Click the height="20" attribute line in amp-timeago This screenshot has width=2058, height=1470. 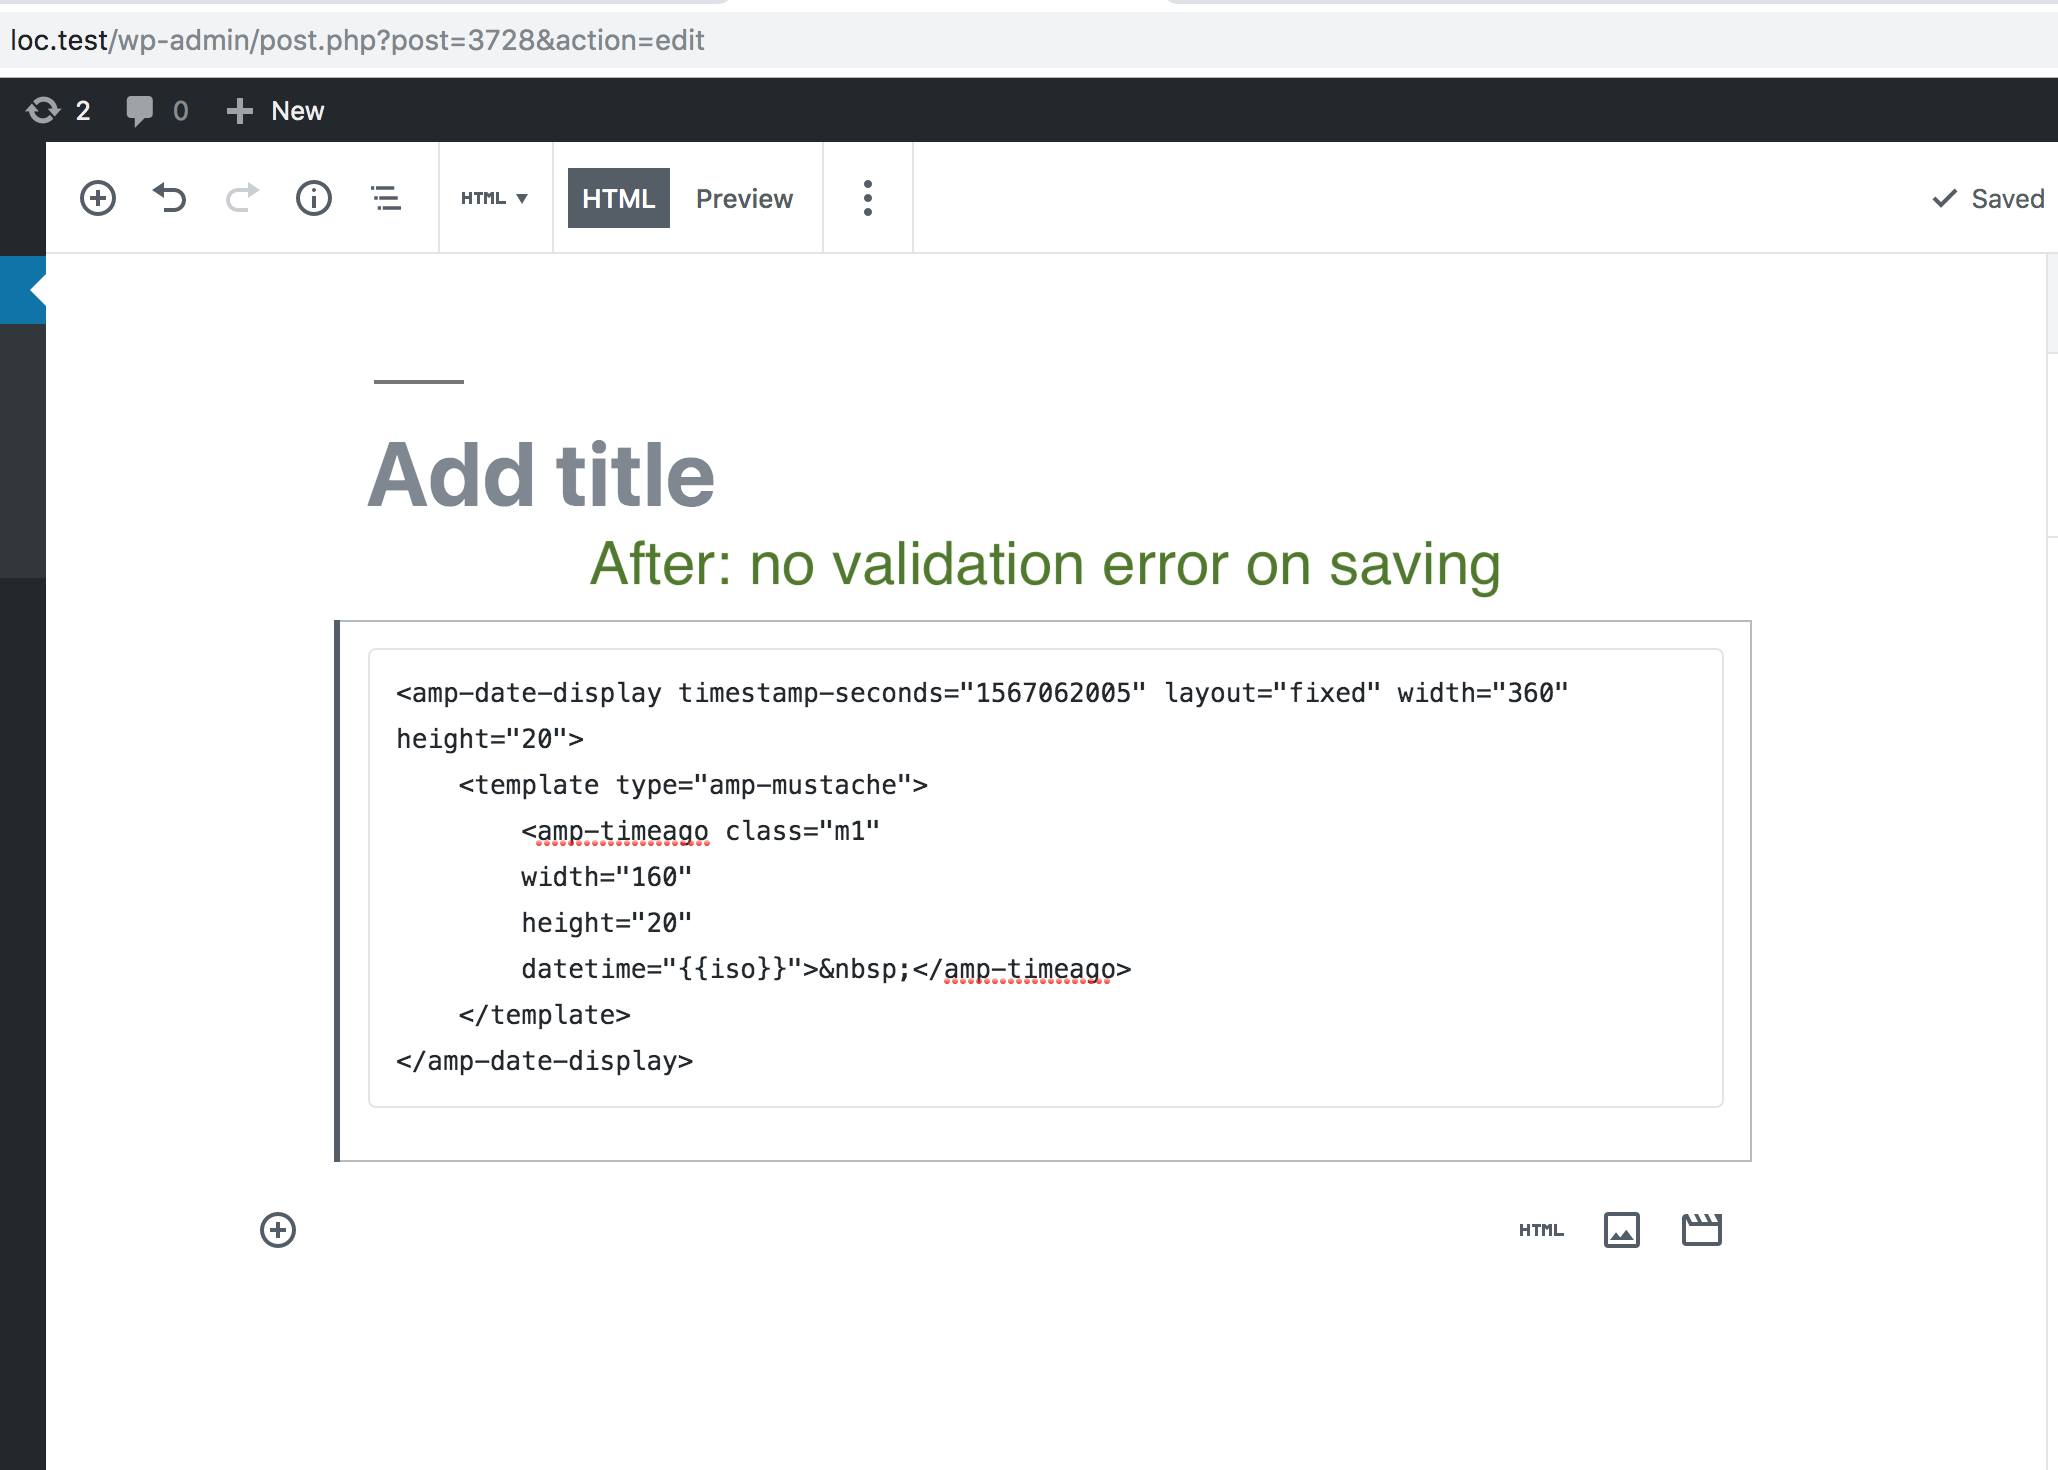coord(606,923)
